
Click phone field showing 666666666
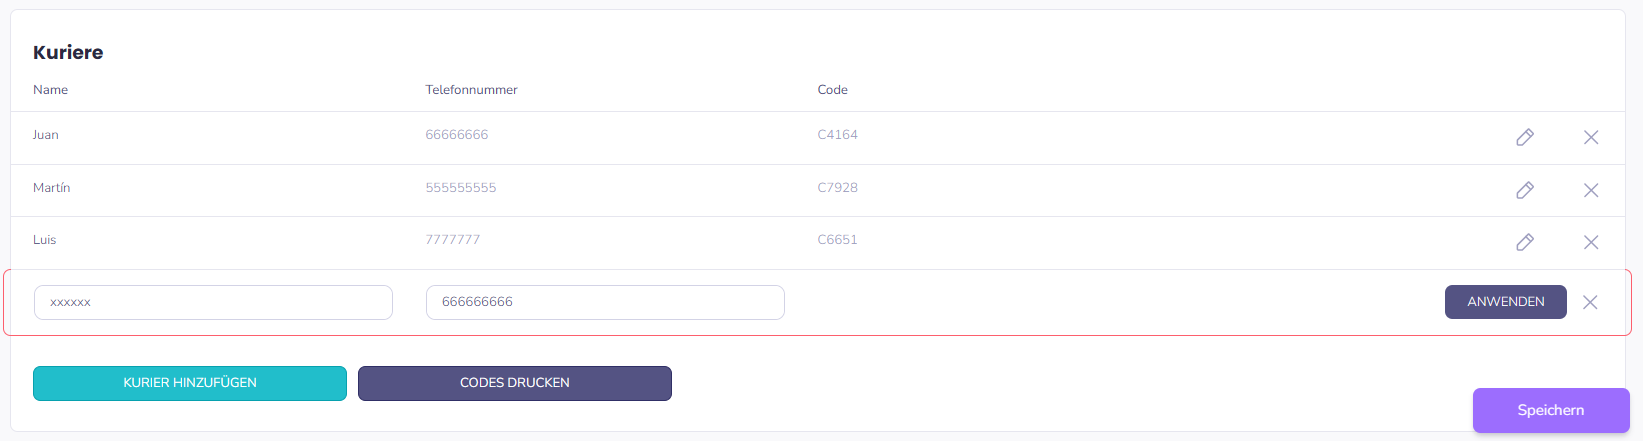click(605, 302)
